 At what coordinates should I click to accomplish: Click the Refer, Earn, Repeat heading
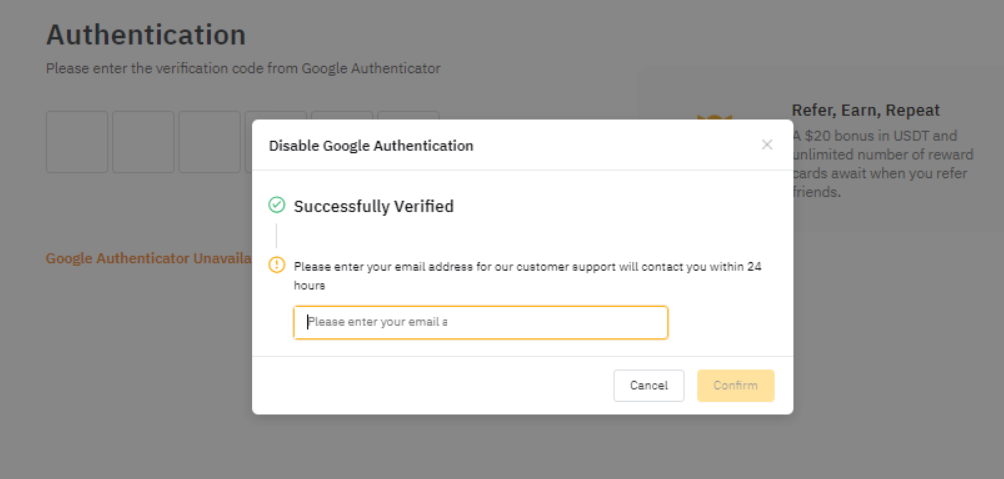pyautogui.click(x=865, y=110)
